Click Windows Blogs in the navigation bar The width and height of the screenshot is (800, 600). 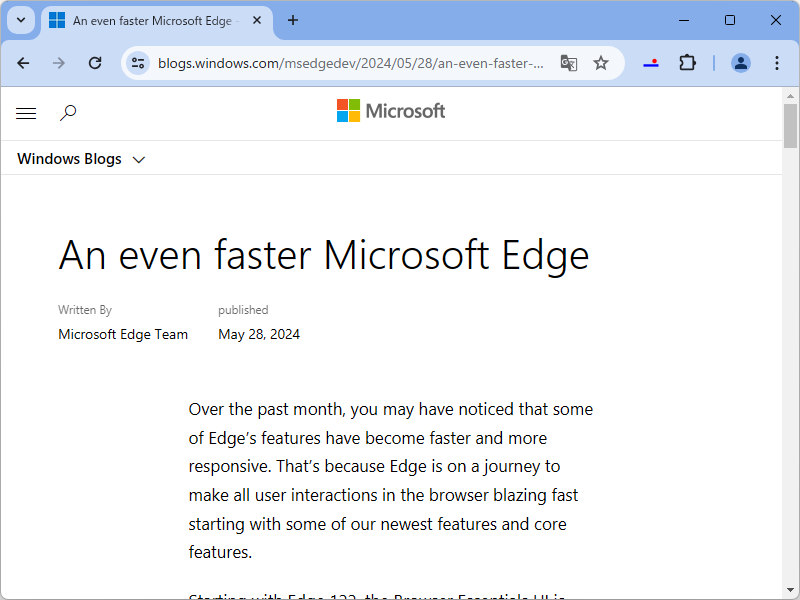tap(69, 159)
